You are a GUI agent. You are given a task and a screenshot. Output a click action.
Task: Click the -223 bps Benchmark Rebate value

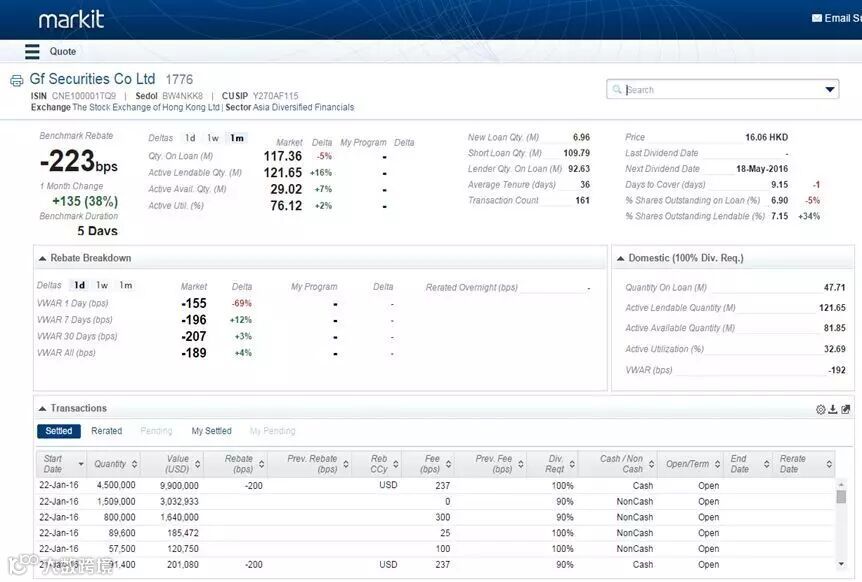pos(79,161)
